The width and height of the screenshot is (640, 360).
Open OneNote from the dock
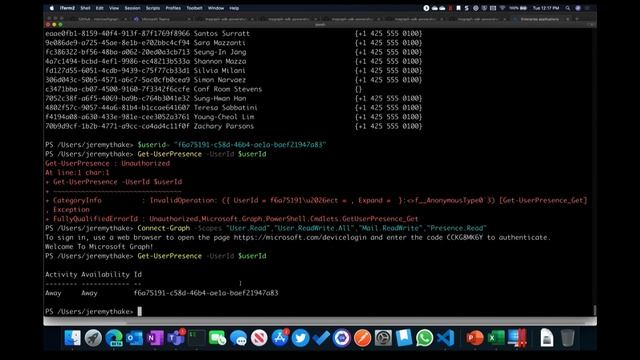(155, 338)
